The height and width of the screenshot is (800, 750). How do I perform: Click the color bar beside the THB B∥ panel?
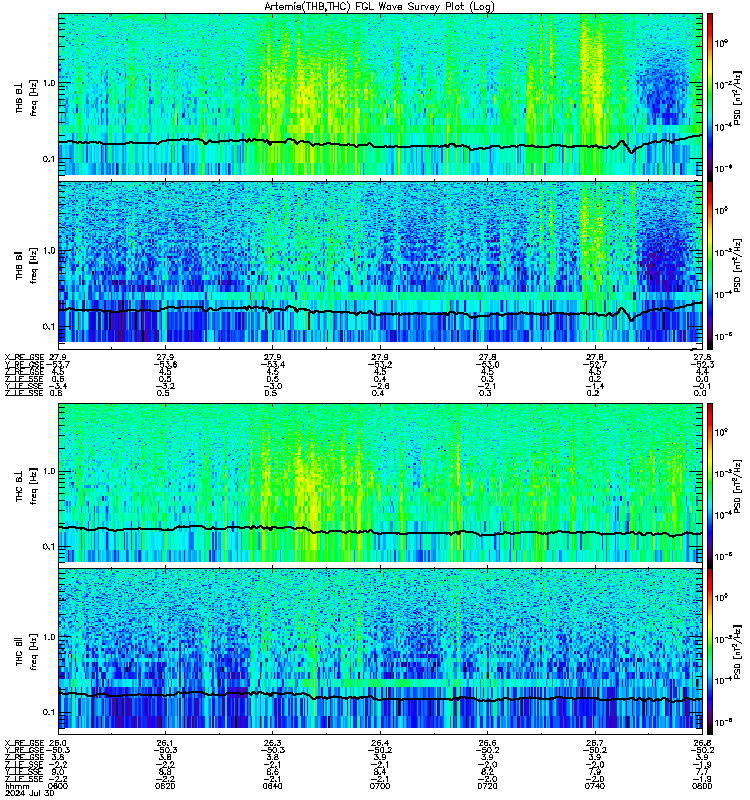(710, 265)
